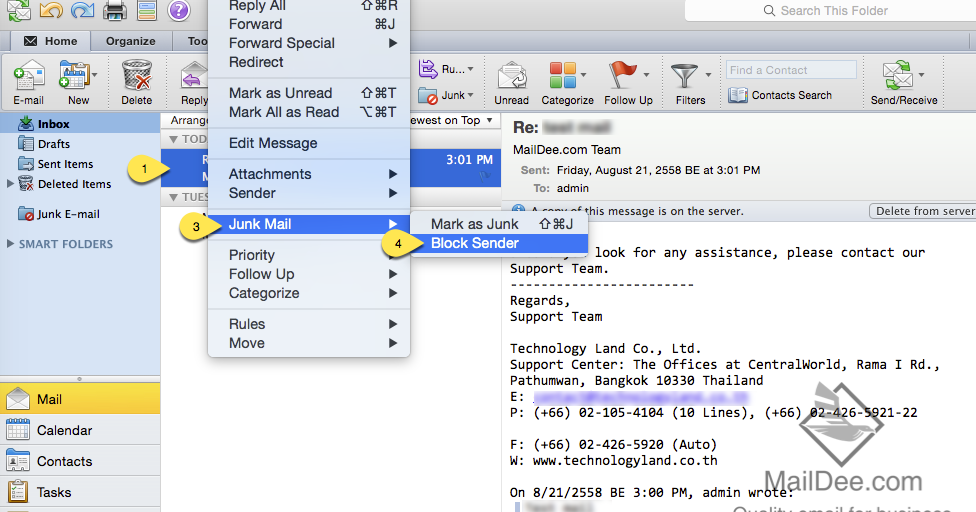Open Junk Mail submenu item

point(309,224)
